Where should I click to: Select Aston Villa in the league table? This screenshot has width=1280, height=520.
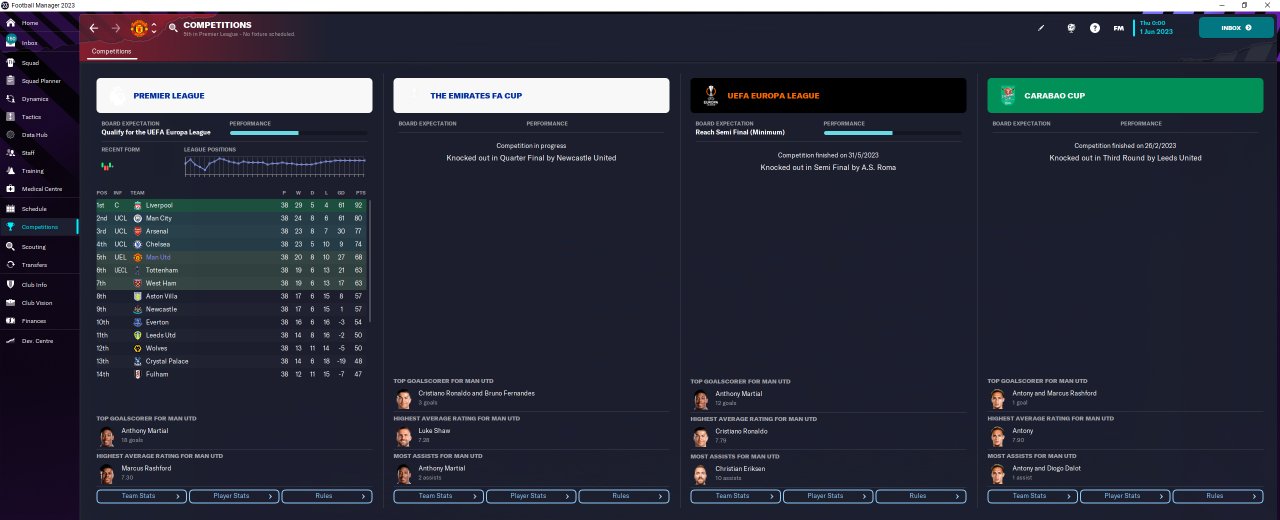pos(232,296)
